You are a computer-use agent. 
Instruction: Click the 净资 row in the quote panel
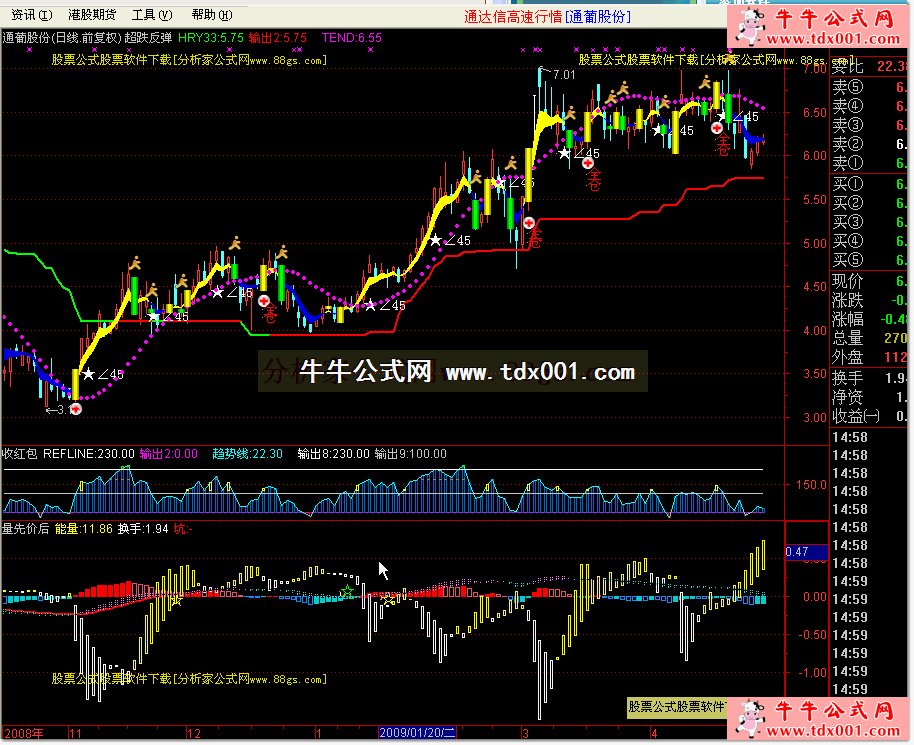click(870, 397)
